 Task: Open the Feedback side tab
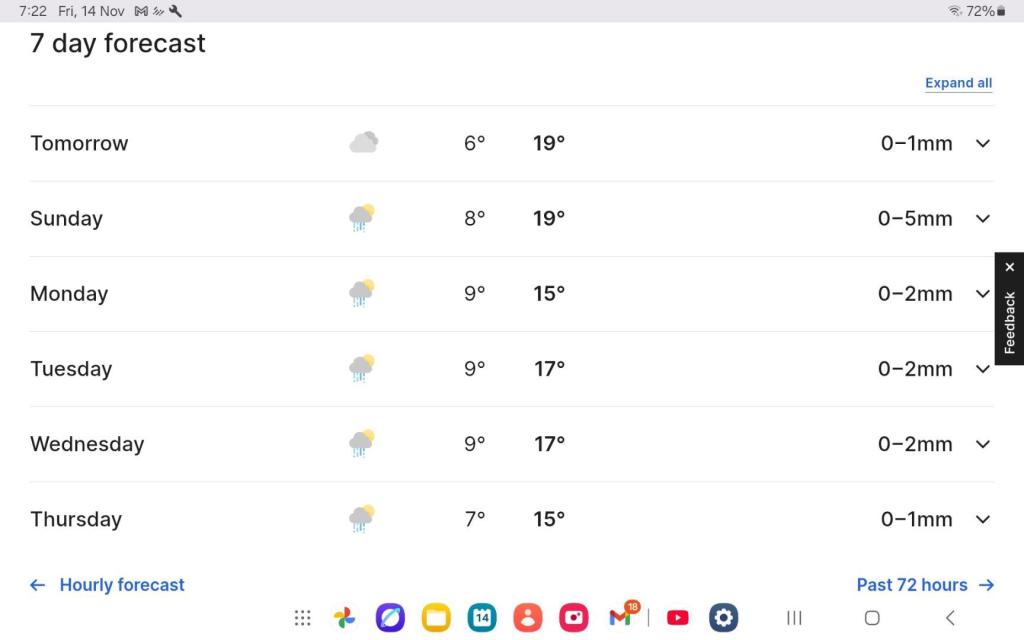tap(1009, 320)
